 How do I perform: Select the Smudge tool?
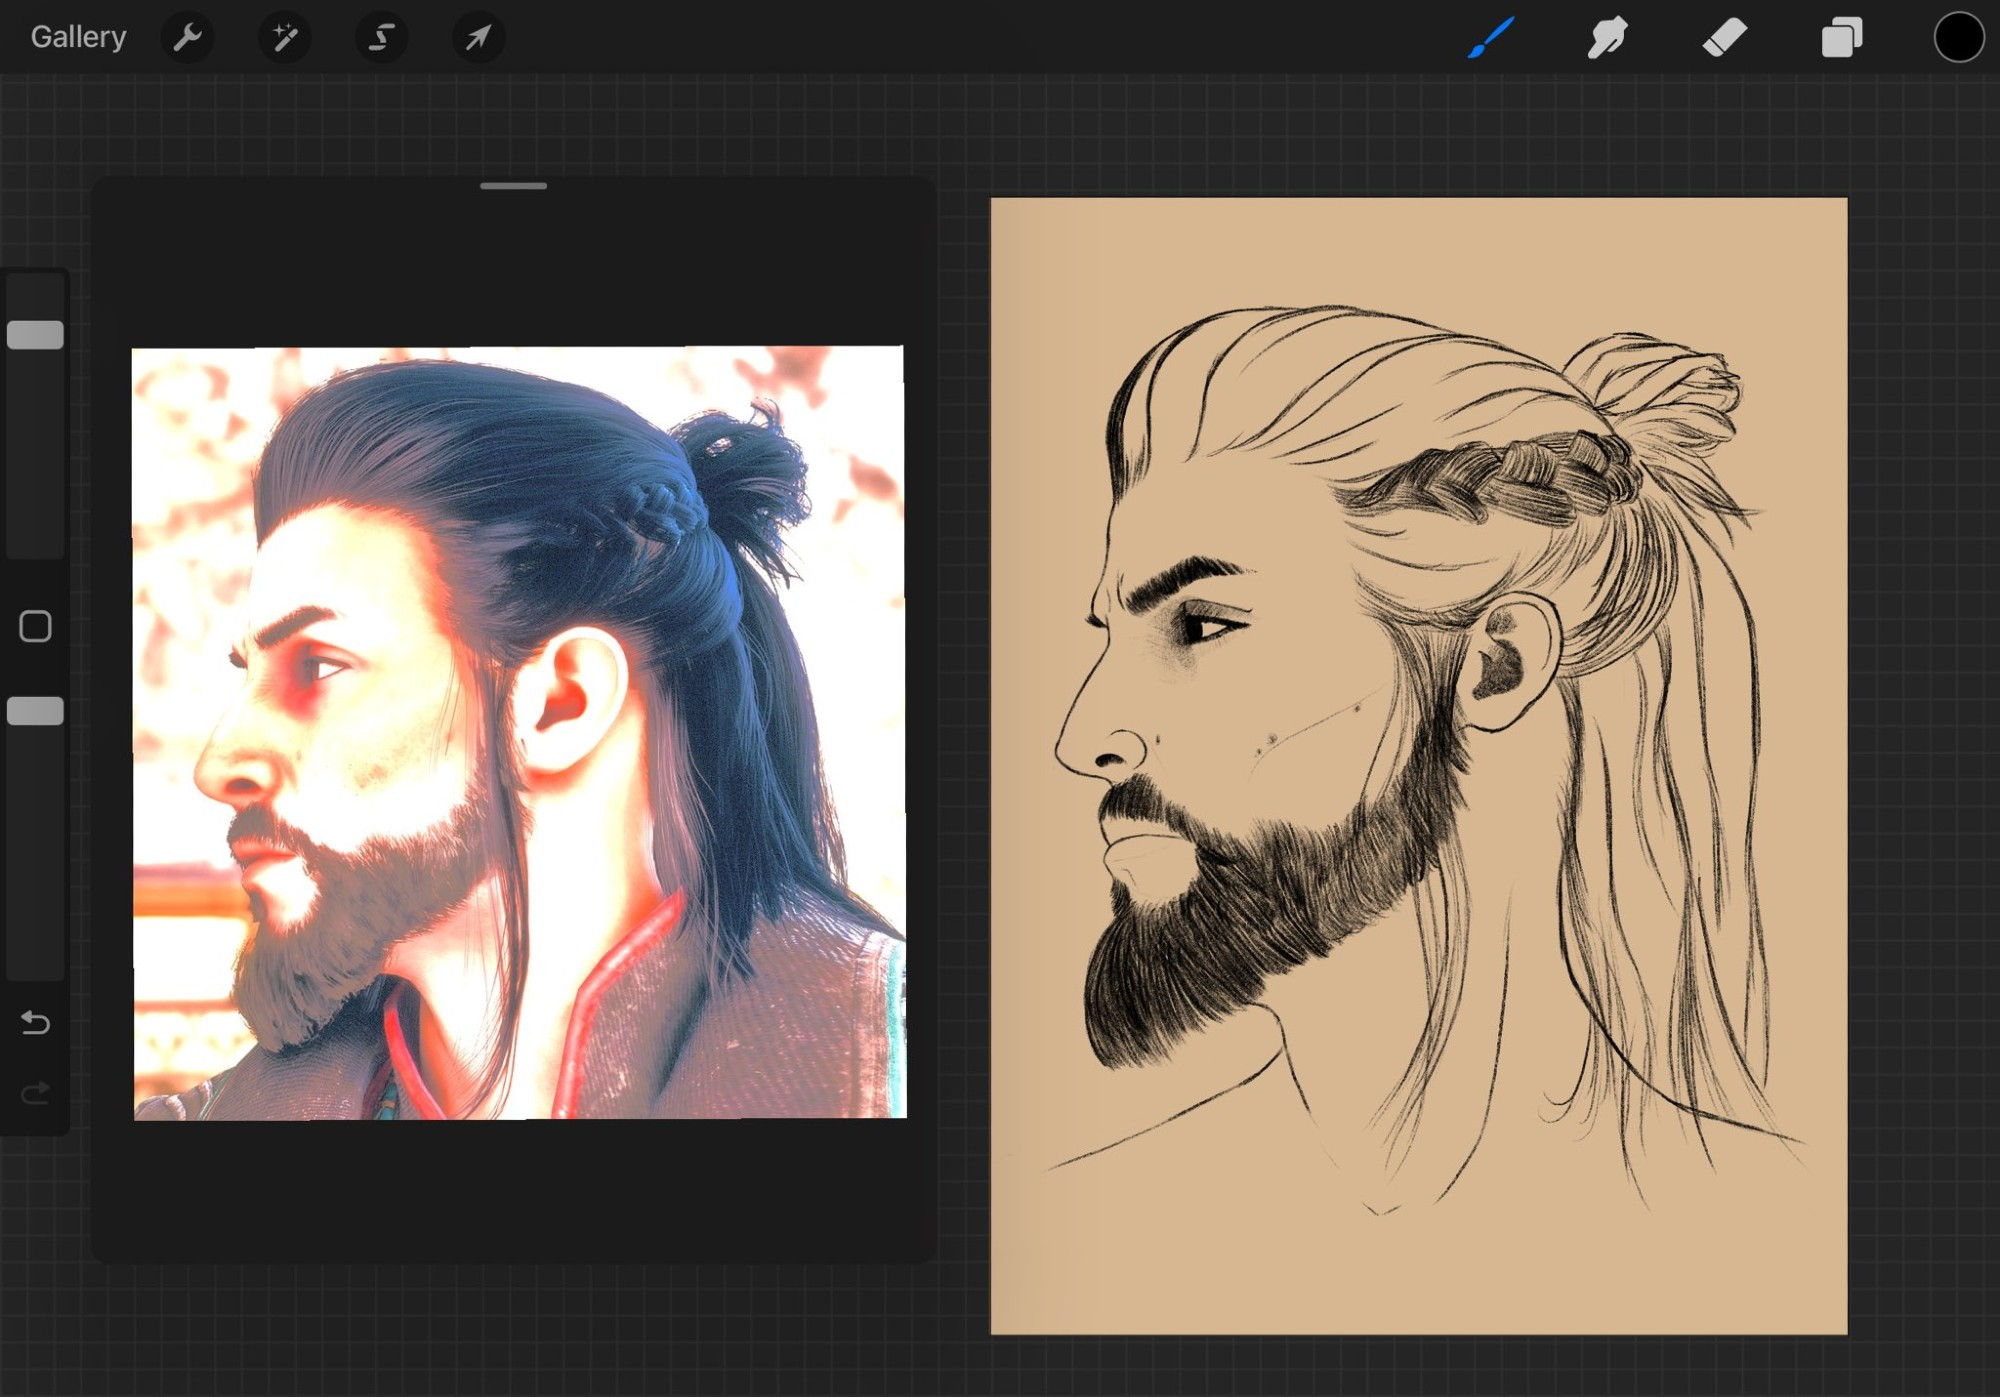tap(1607, 38)
